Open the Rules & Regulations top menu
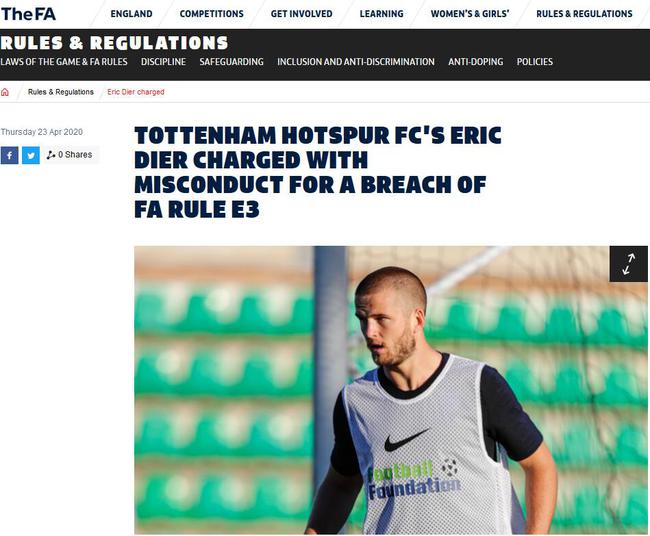This screenshot has height=536, width=650. click(x=584, y=14)
